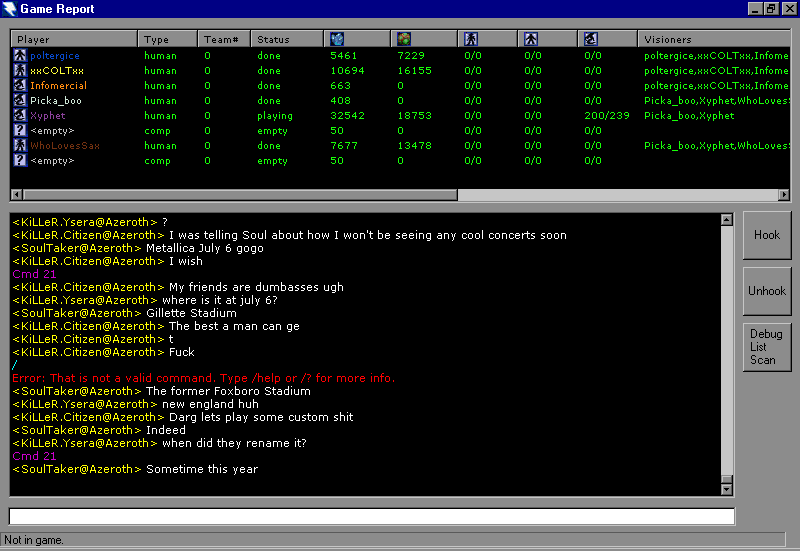Click the red 'Error: That is not a valid command' line
800x551 pixels.
pos(204,378)
